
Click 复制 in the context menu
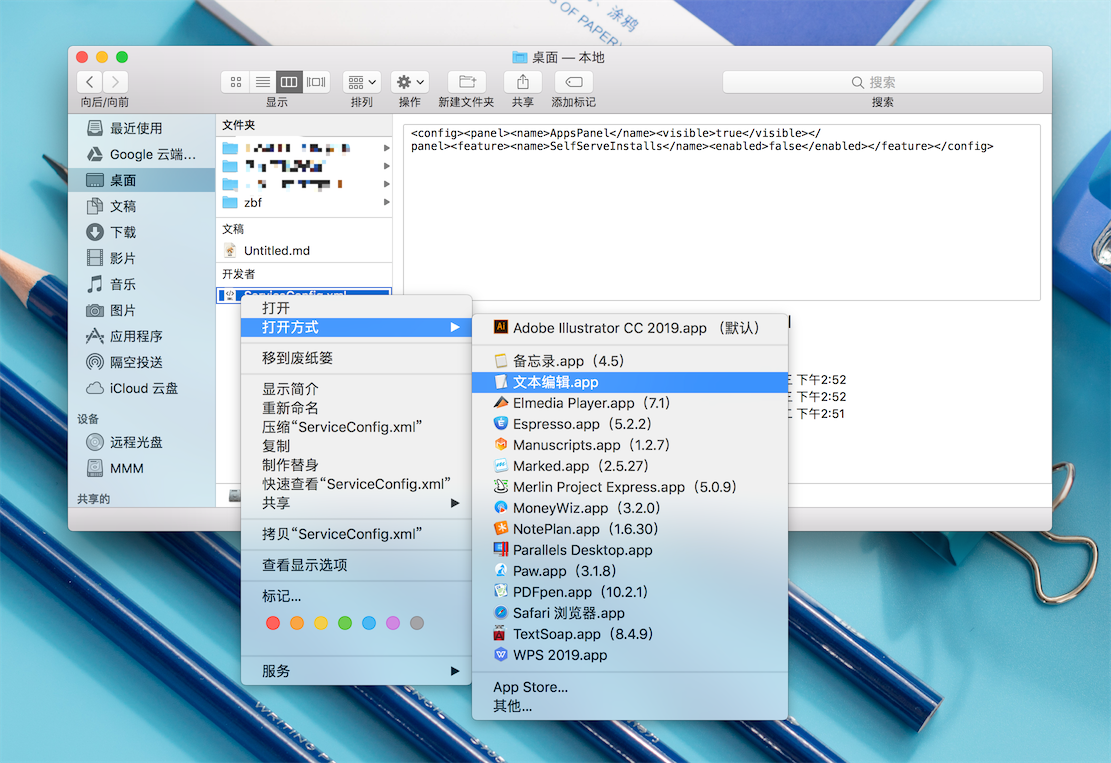tap(356, 446)
